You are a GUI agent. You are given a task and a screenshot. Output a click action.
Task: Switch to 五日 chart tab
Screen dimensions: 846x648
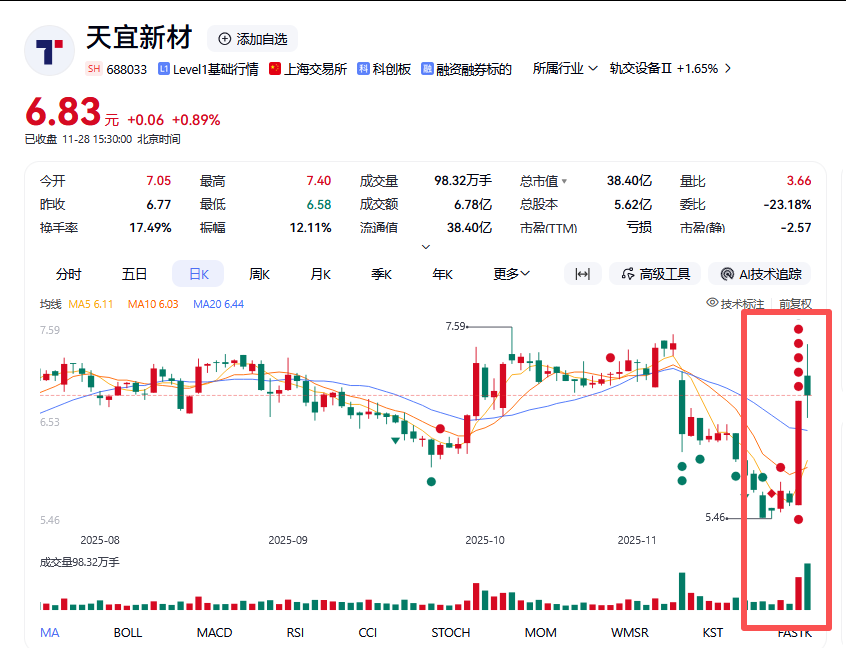point(134,274)
